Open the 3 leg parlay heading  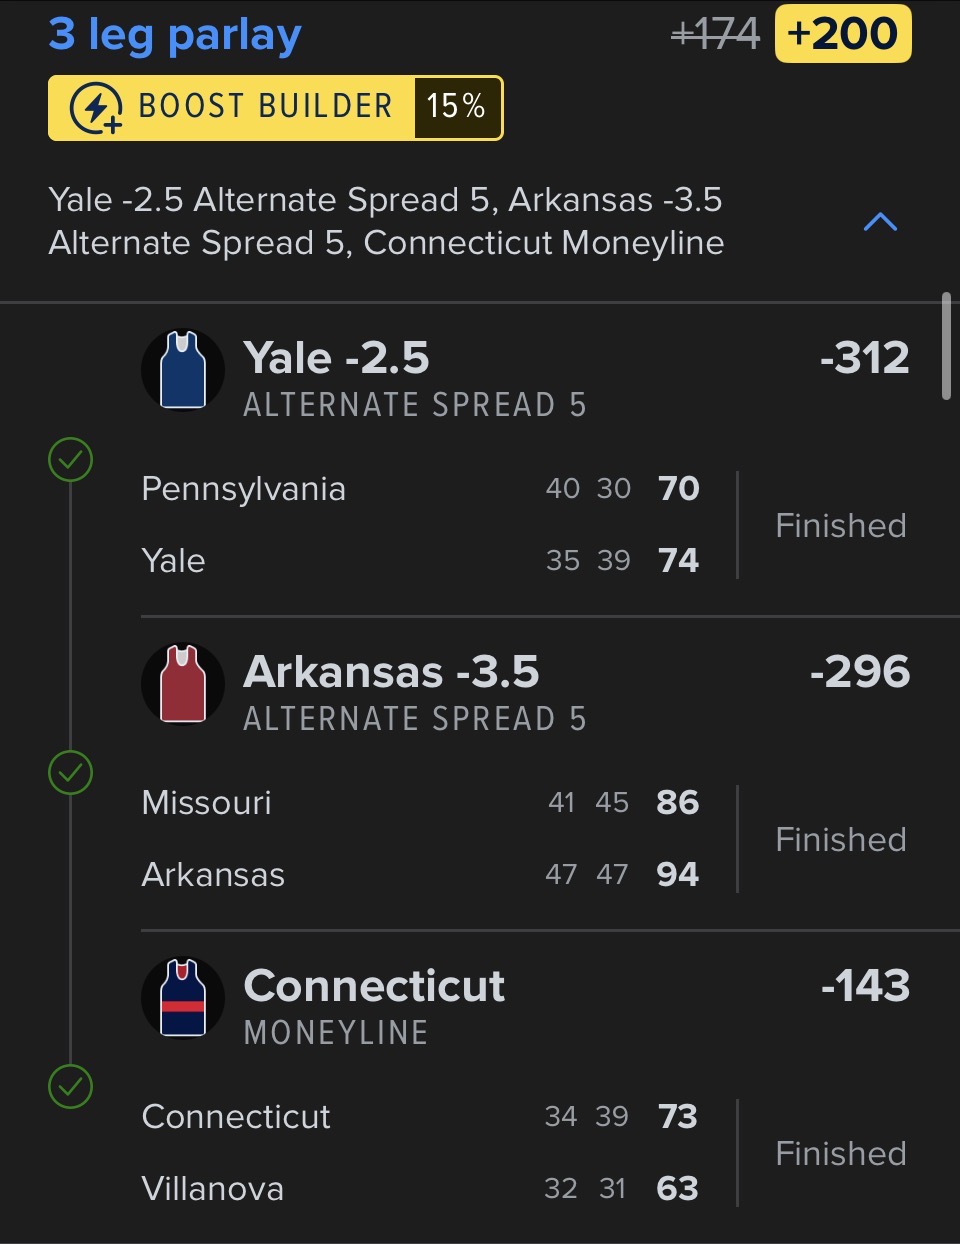coord(175,35)
